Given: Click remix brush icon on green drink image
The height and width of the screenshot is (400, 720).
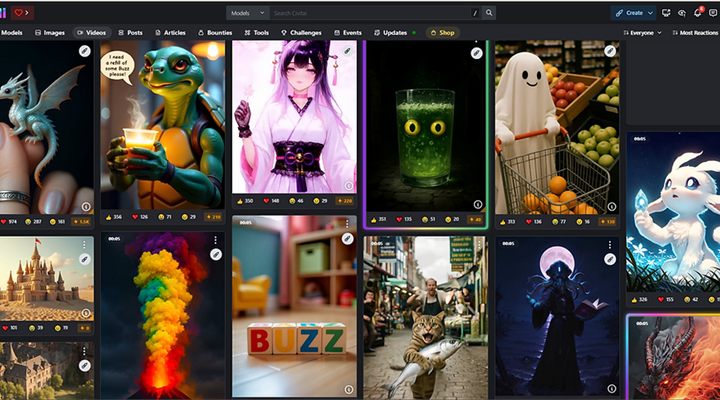Looking at the screenshot, I should pos(477,53).
